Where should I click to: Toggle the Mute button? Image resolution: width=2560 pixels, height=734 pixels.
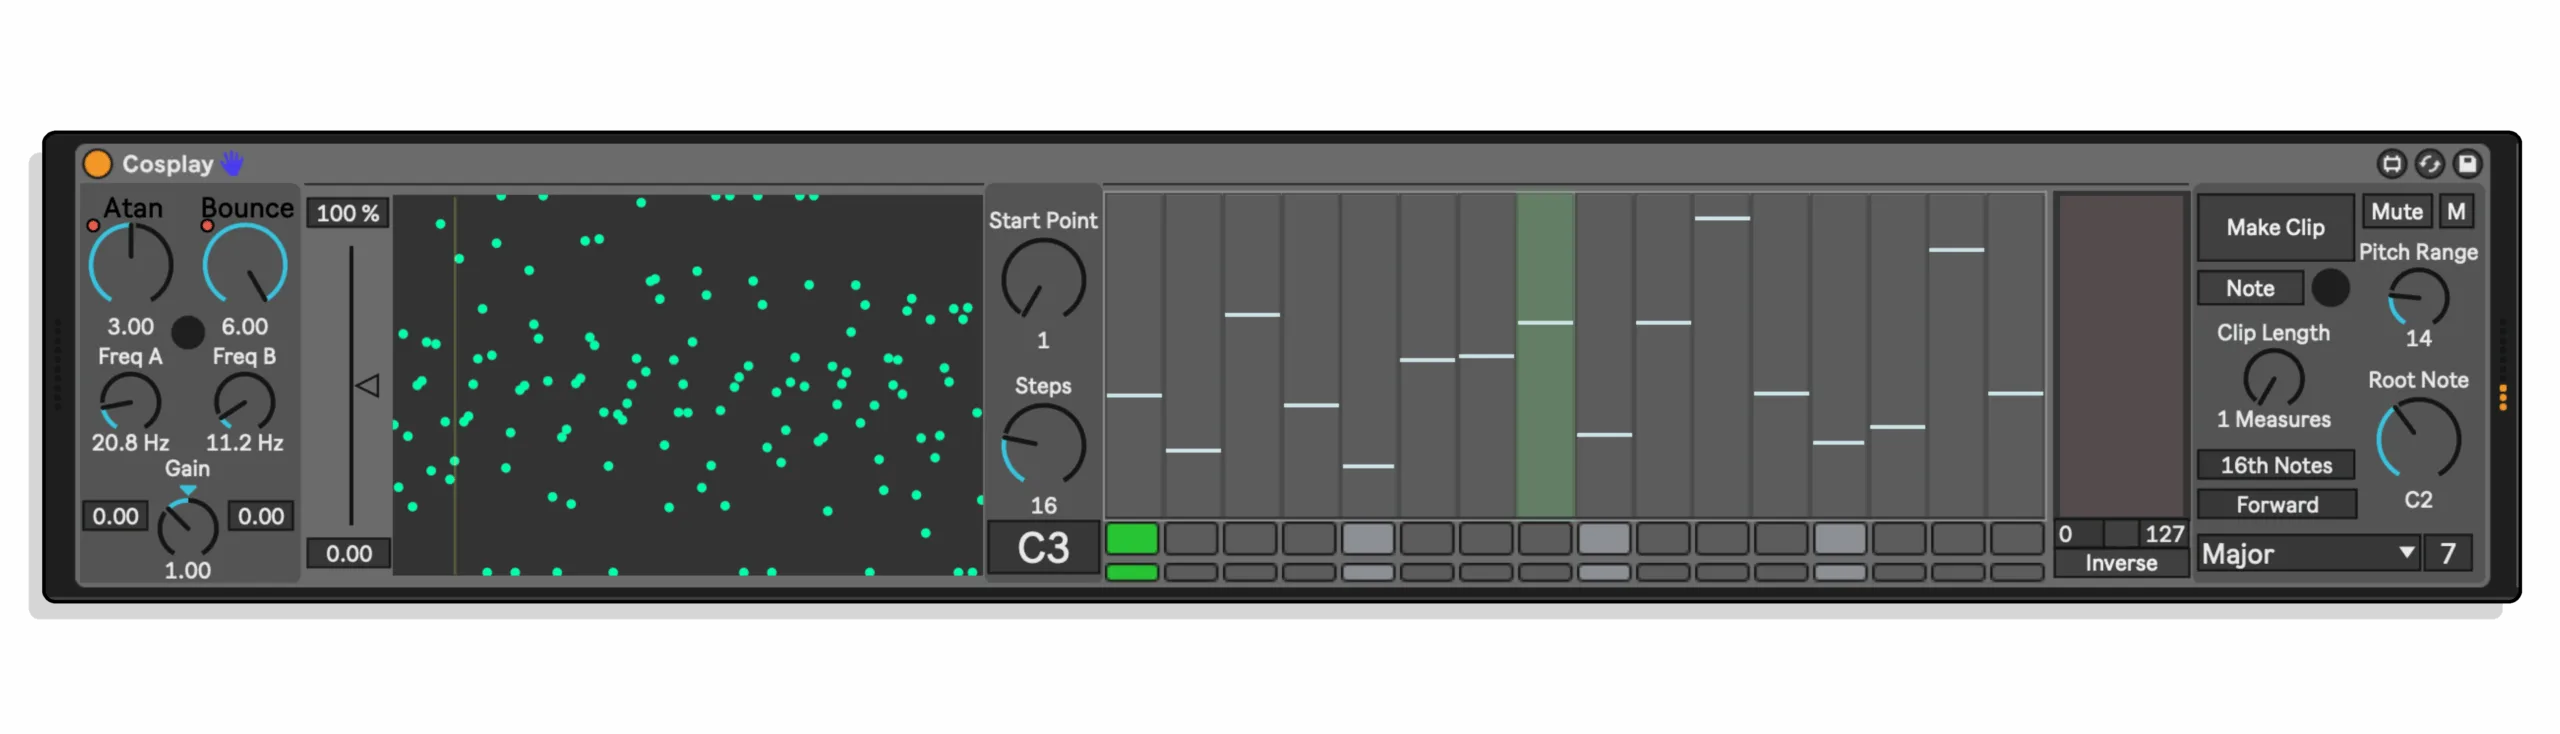pos(2396,212)
